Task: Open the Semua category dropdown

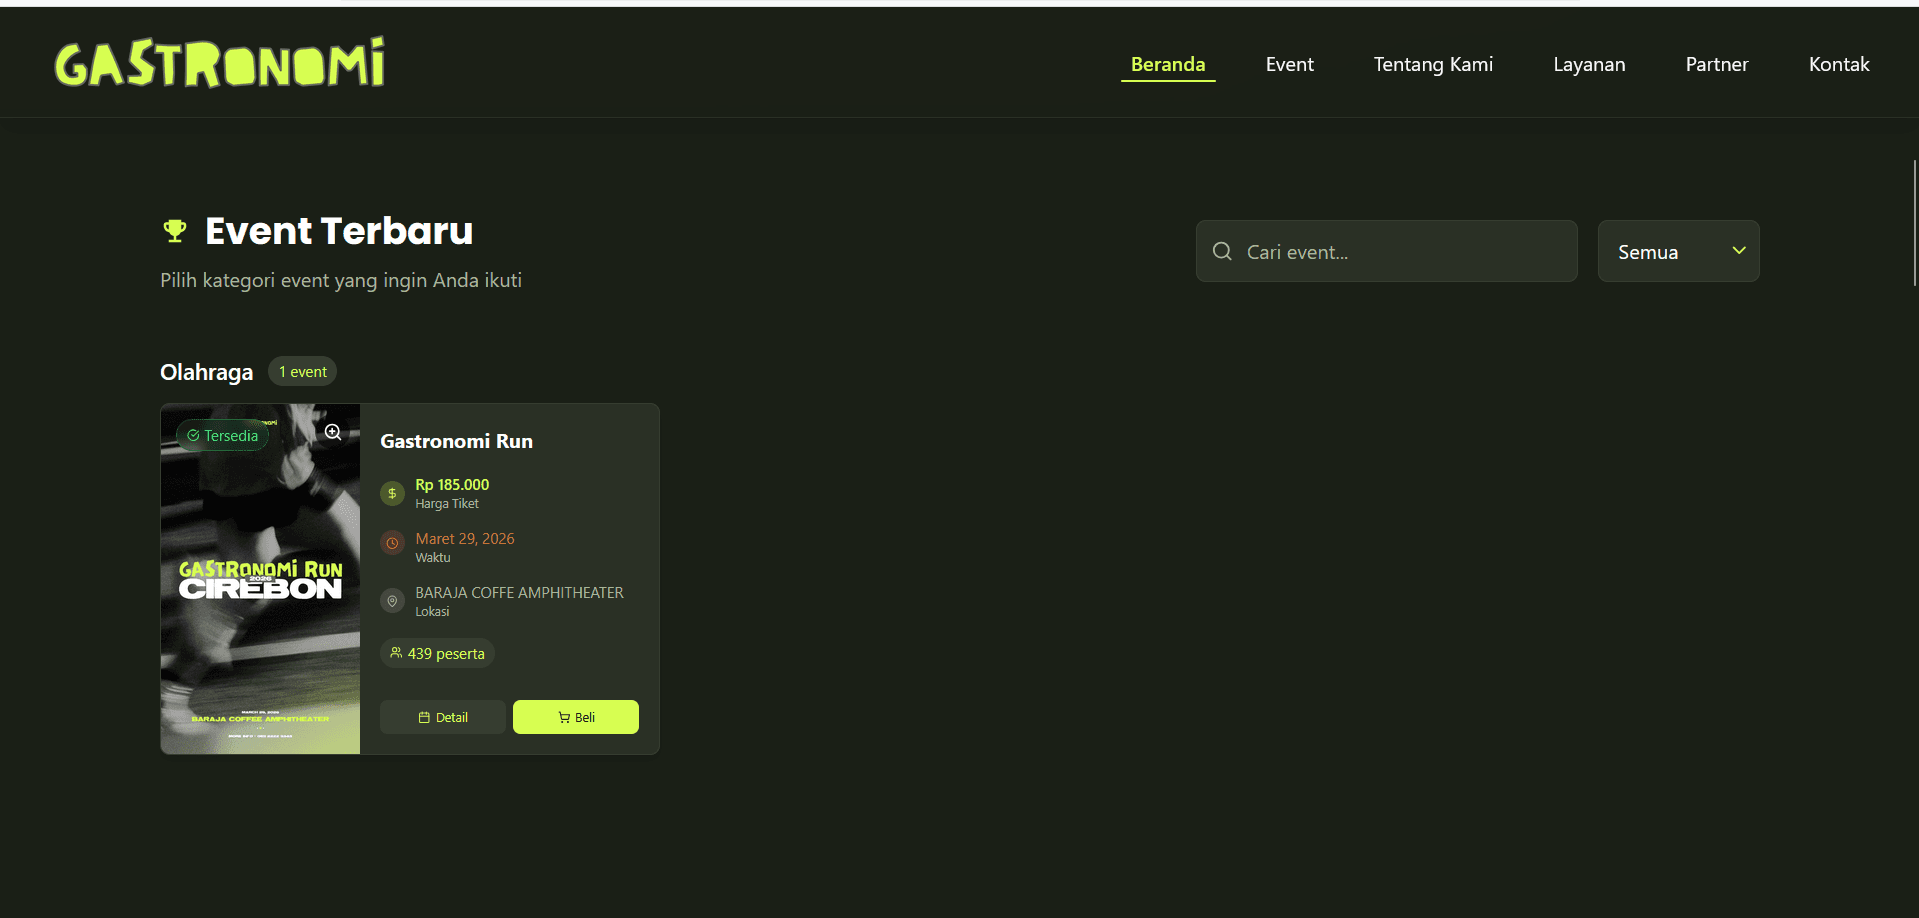Action: (x=1677, y=251)
